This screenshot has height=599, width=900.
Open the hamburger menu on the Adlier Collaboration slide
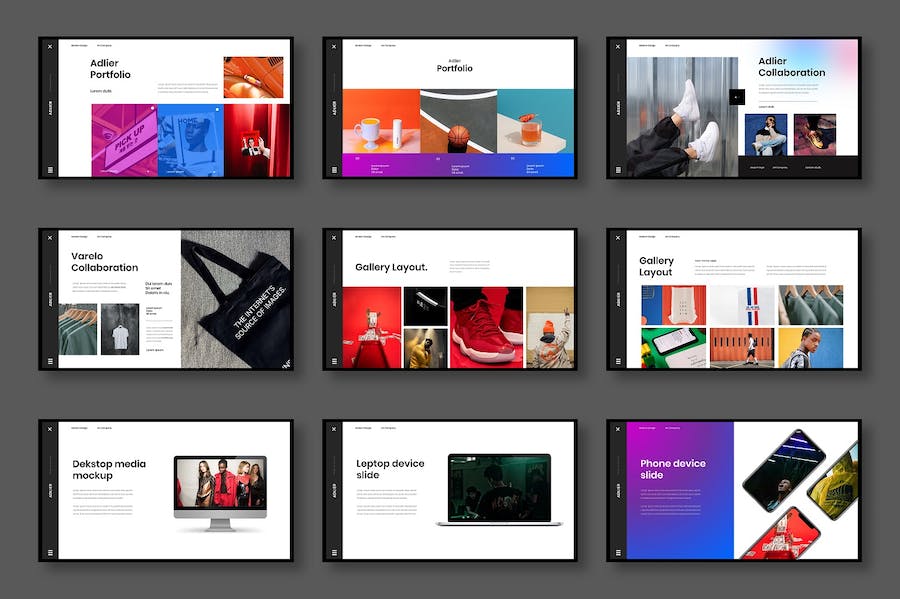[617, 170]
